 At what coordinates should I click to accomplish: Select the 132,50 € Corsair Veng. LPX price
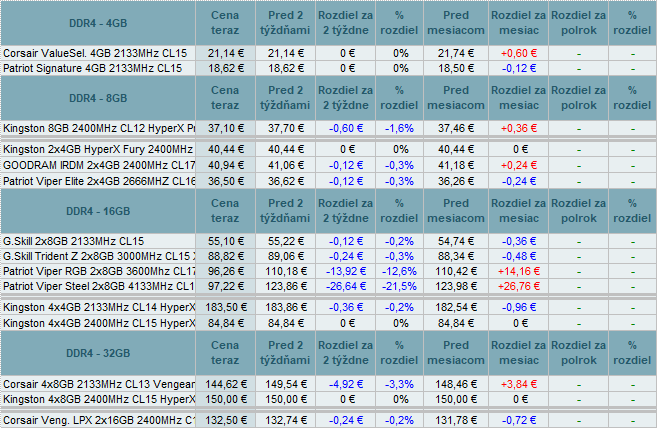226,420
